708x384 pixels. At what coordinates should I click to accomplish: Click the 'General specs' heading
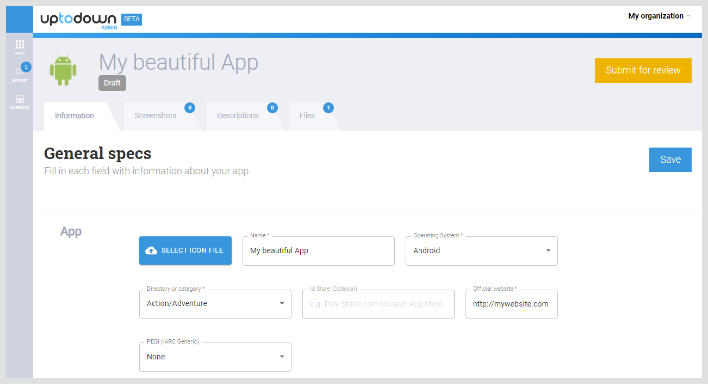[98, 154]
